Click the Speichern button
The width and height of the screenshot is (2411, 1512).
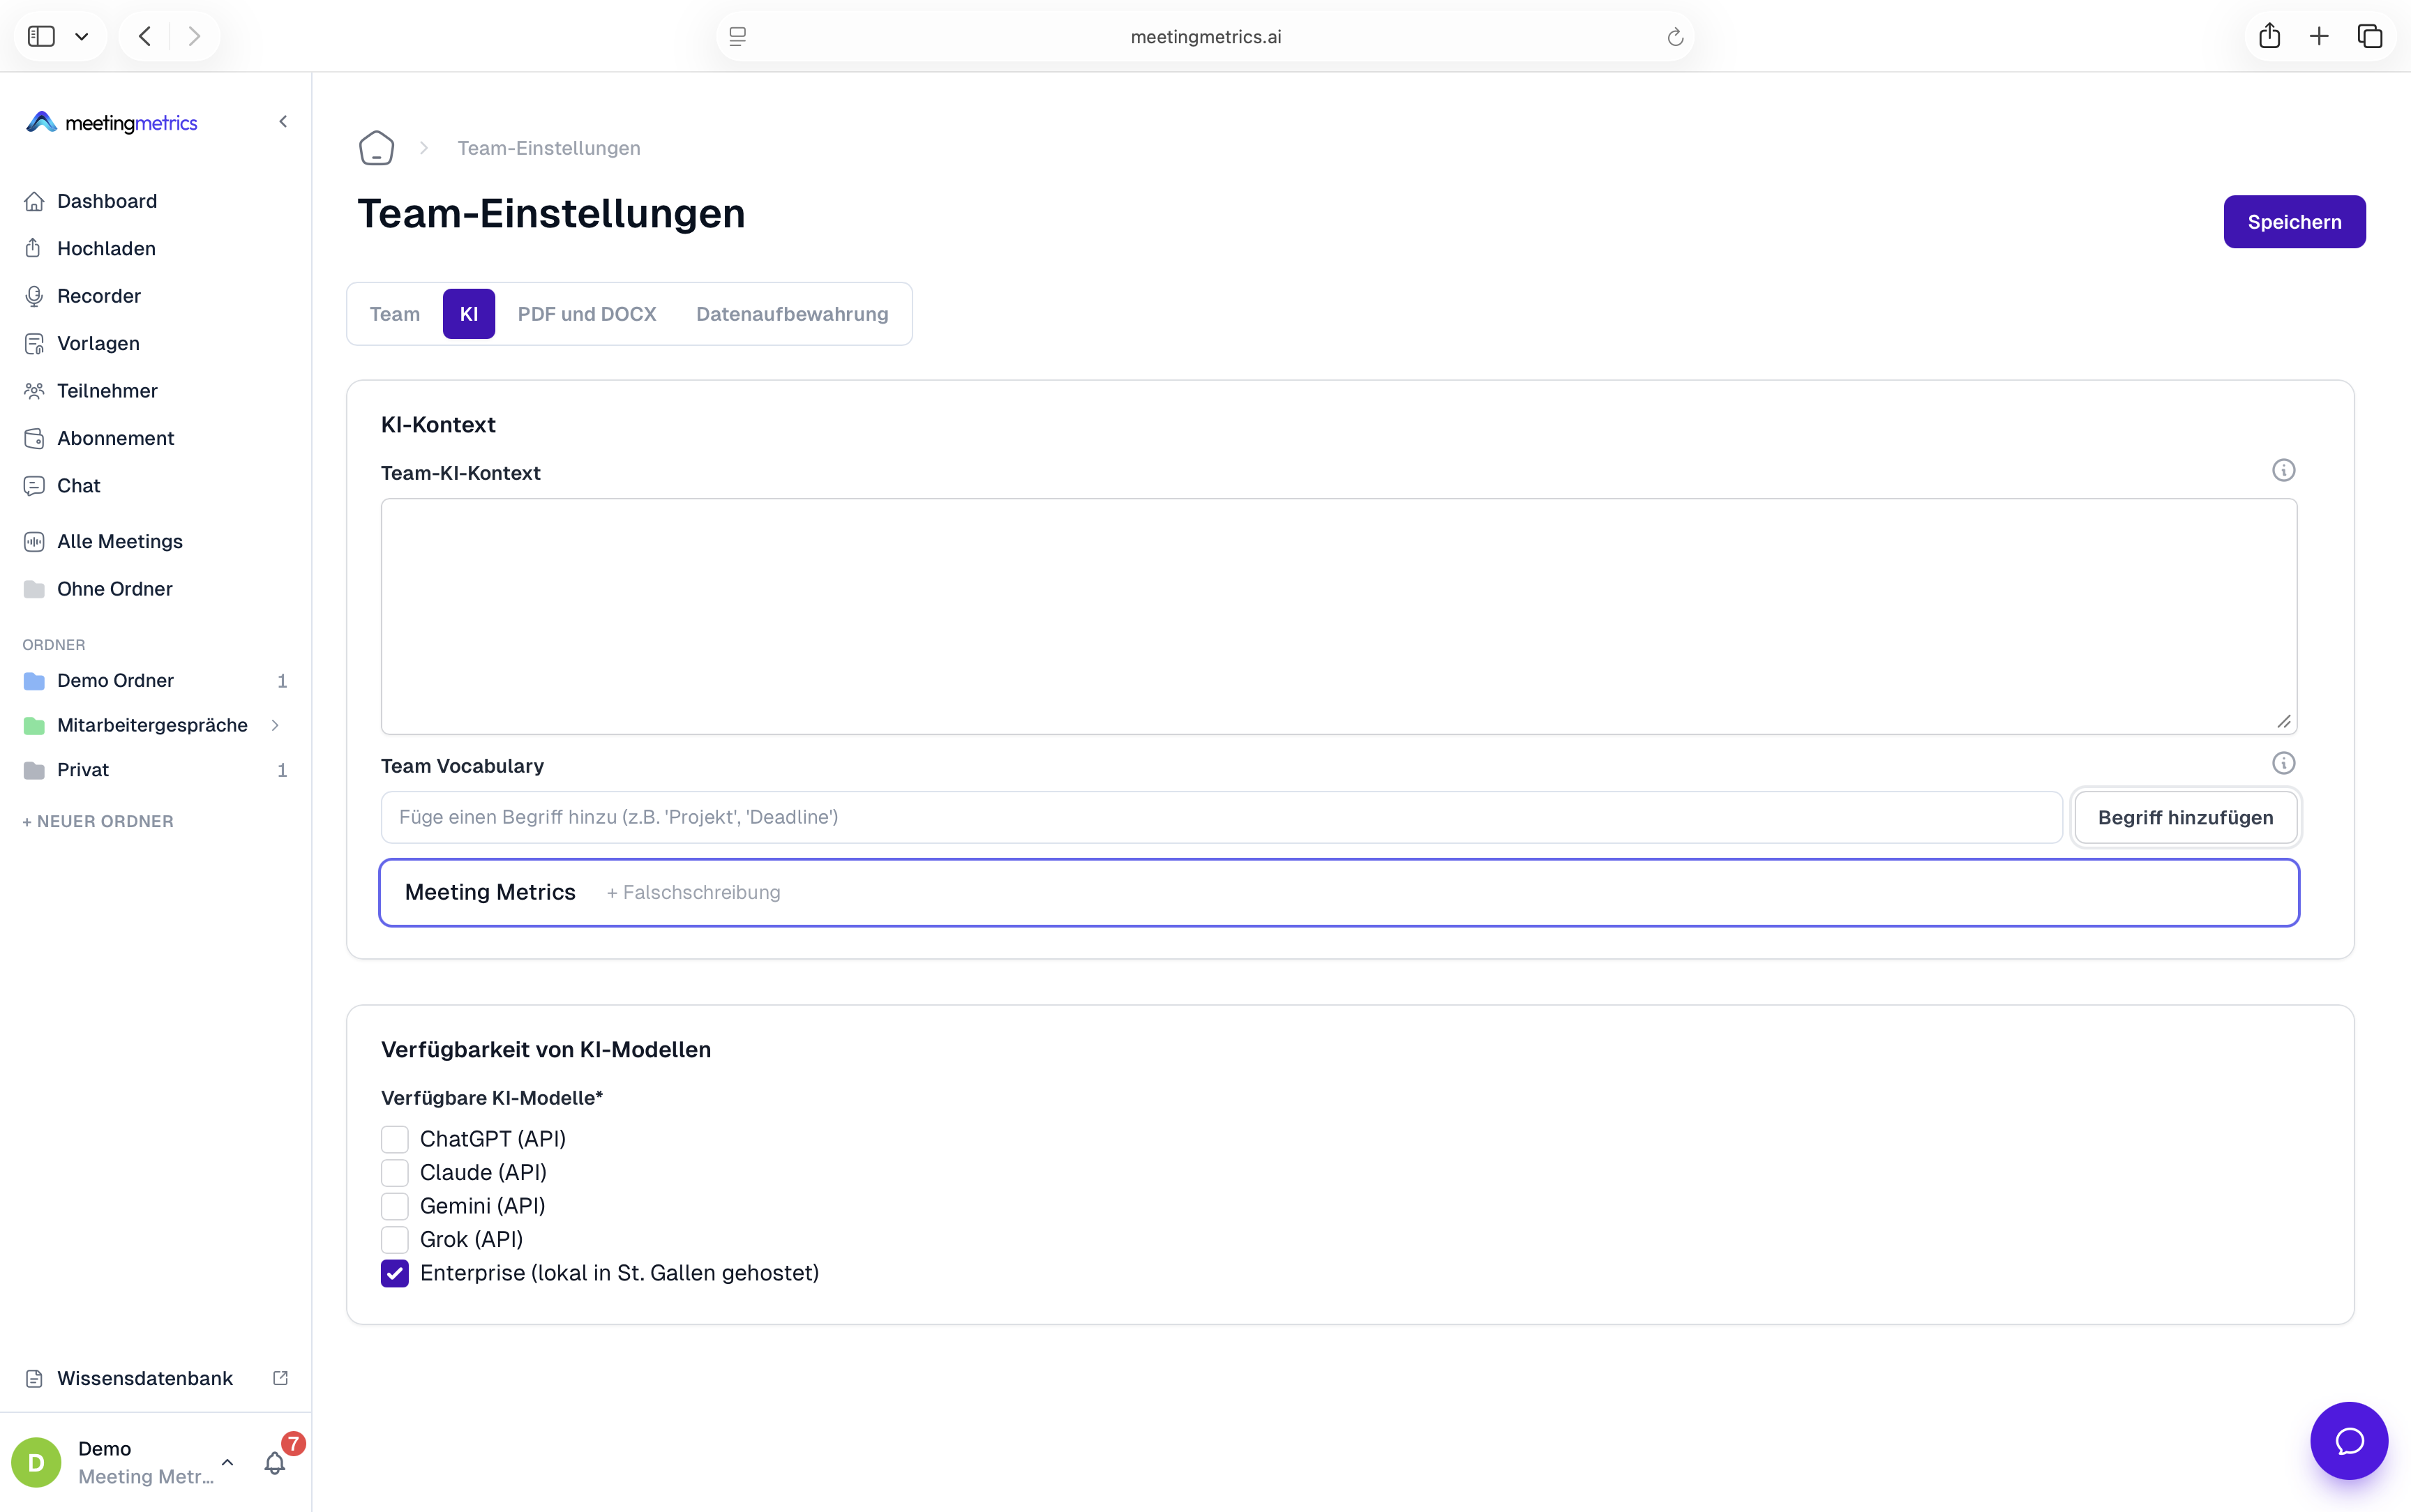pos(2294,222)
